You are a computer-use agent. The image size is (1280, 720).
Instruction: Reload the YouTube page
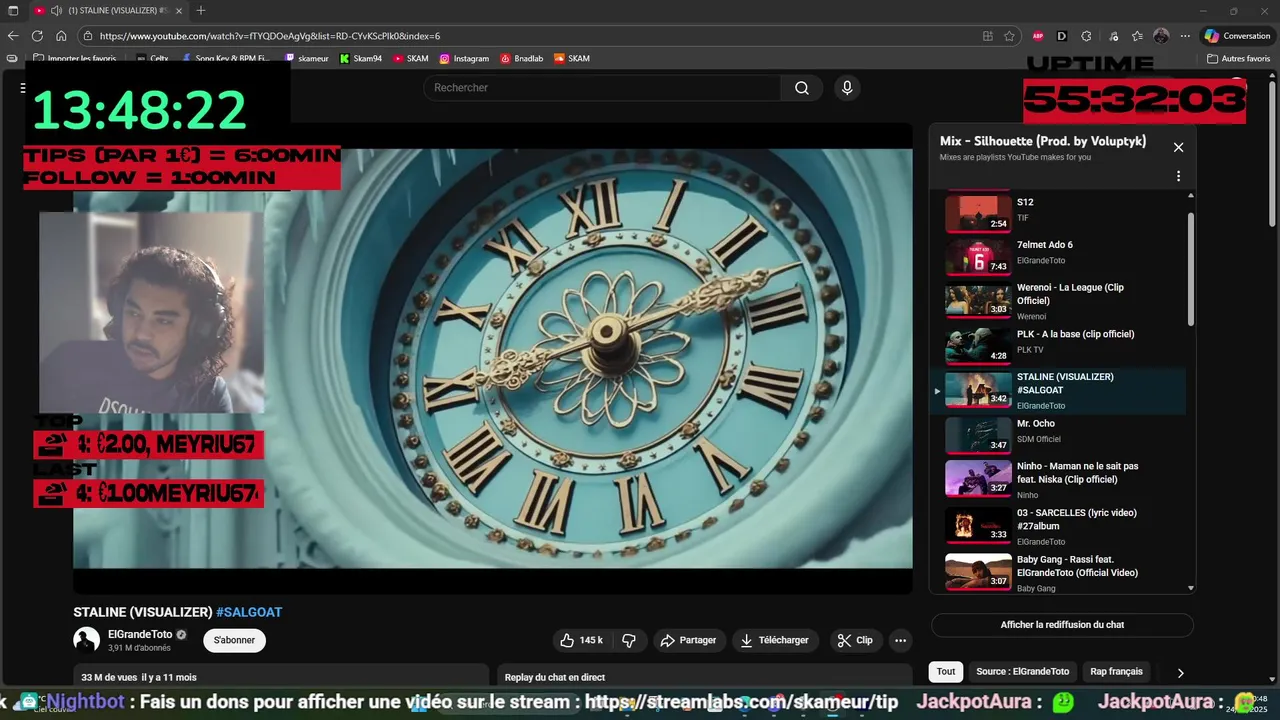[x=37, y=36]
